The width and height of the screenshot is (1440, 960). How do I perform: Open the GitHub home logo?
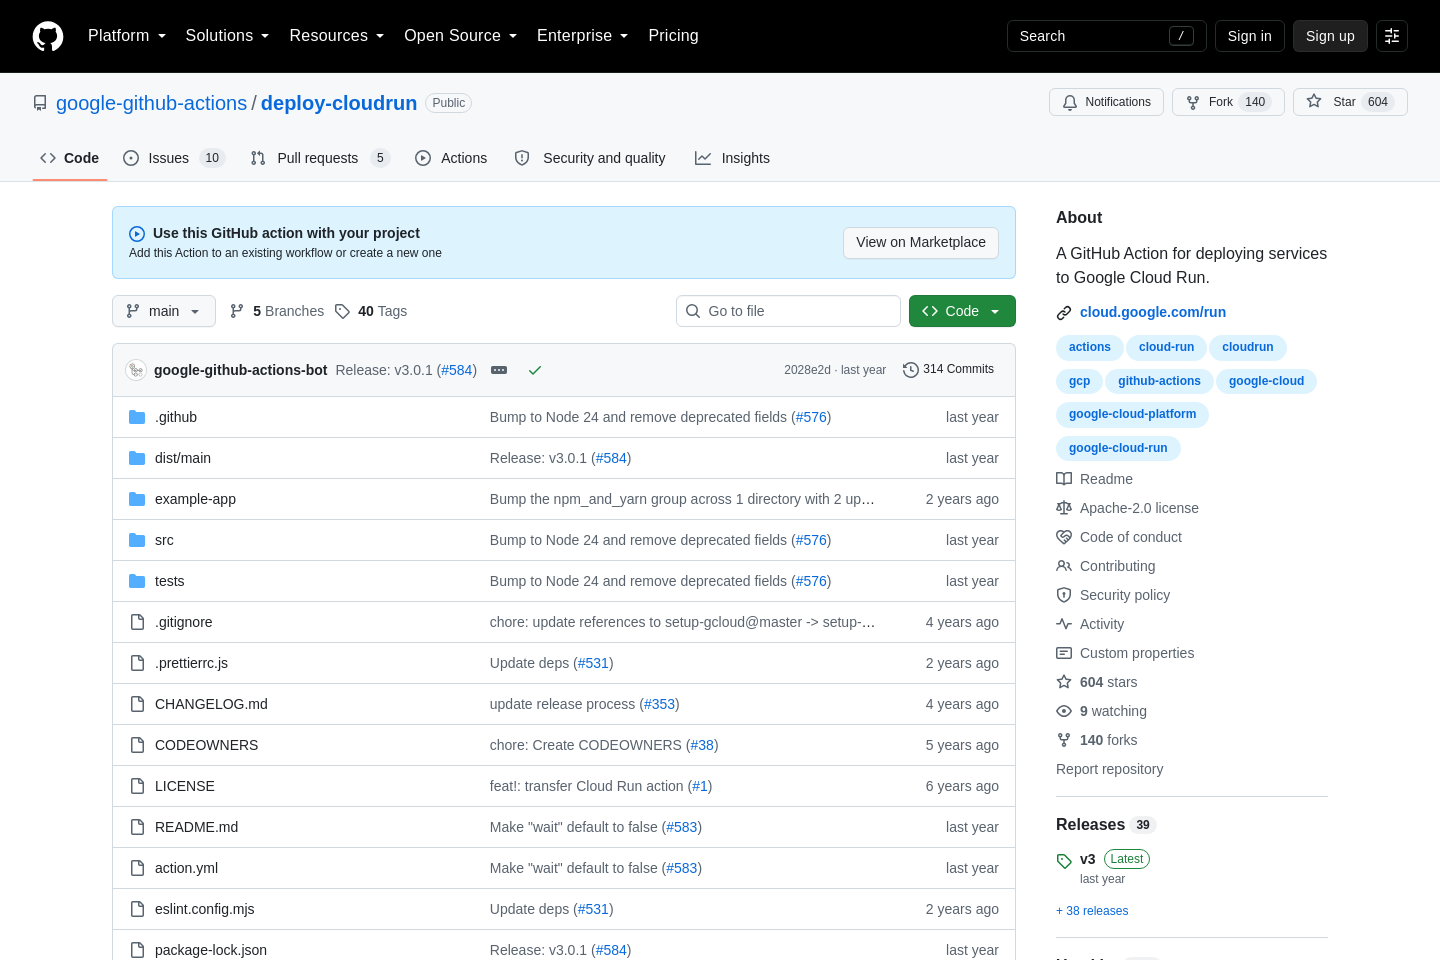point(48,36)
